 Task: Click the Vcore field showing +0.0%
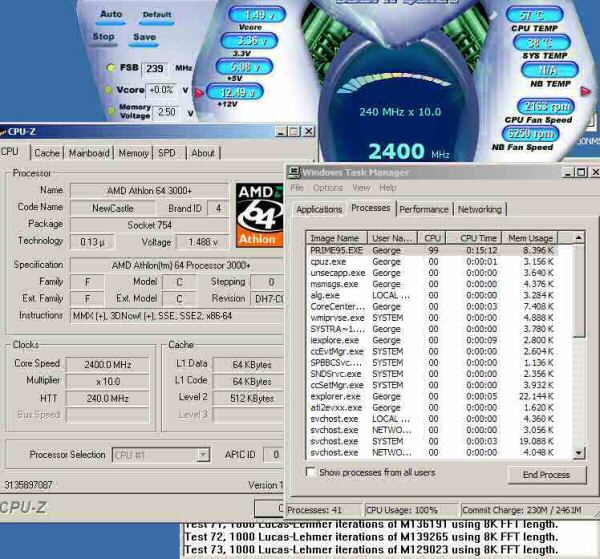[x=161, y=91]
